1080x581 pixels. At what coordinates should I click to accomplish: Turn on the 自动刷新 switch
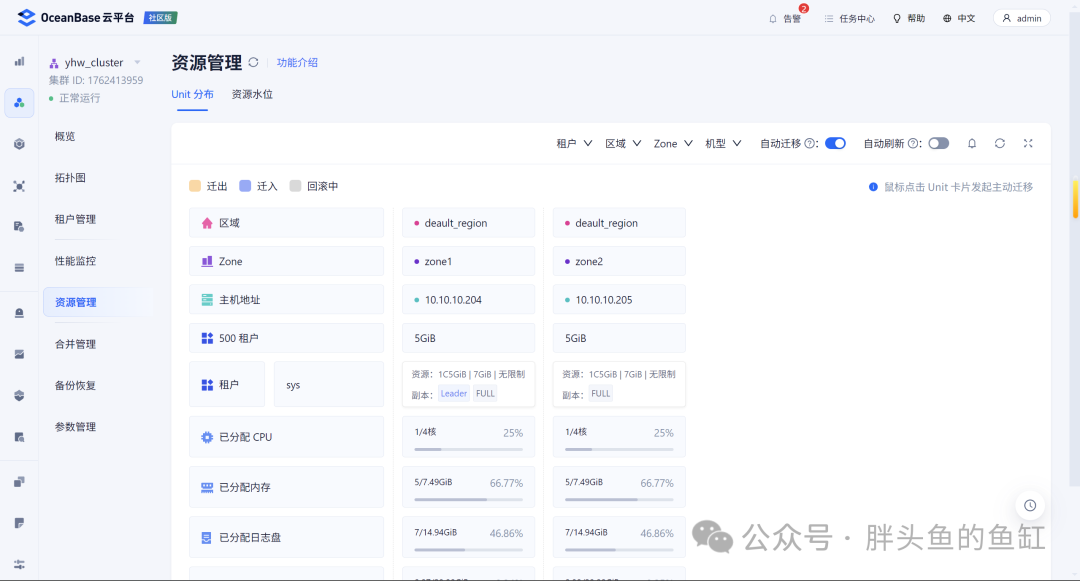click(x=939, y=143)
